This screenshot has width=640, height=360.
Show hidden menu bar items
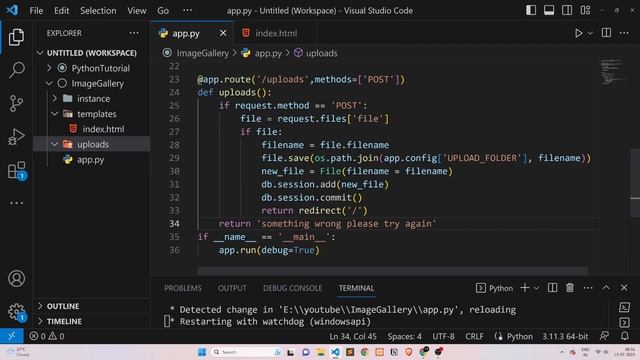pyautogui.click(x=187, y=11)
